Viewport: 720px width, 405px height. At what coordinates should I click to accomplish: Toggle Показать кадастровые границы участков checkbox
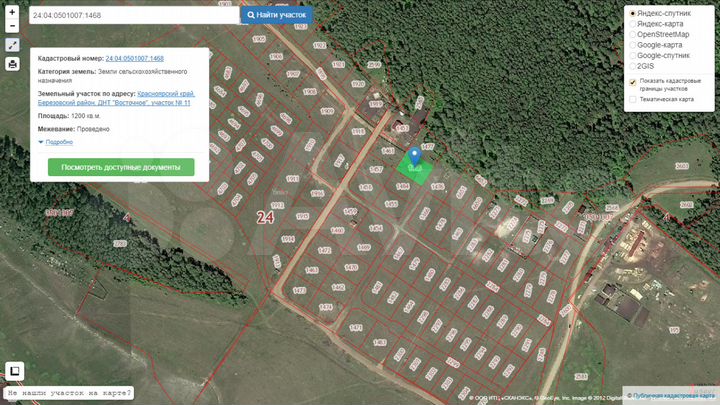[632, 82]
